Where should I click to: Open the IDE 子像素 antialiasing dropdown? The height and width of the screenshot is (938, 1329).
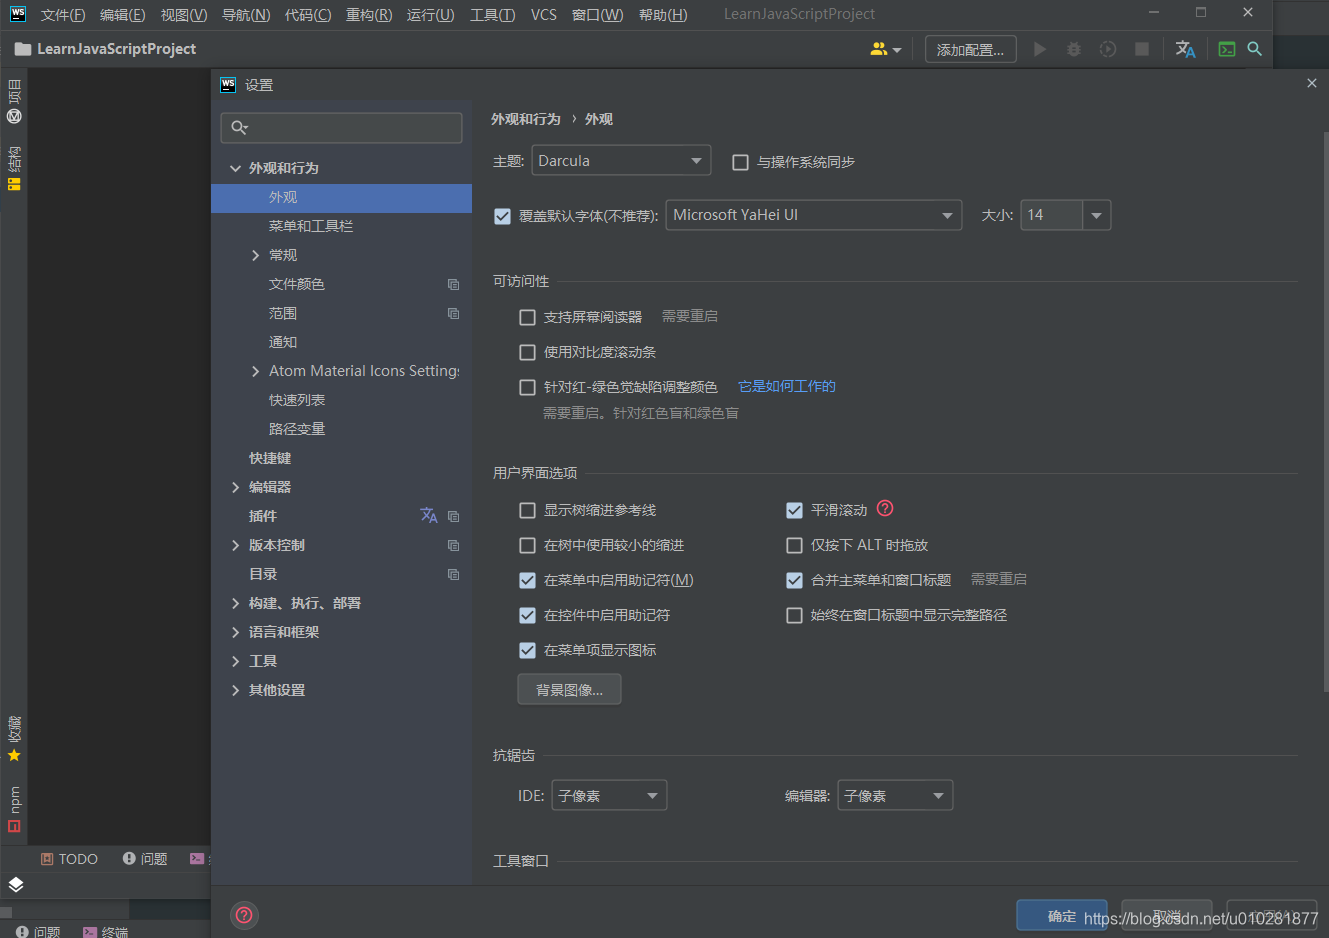tap(609, 795)
